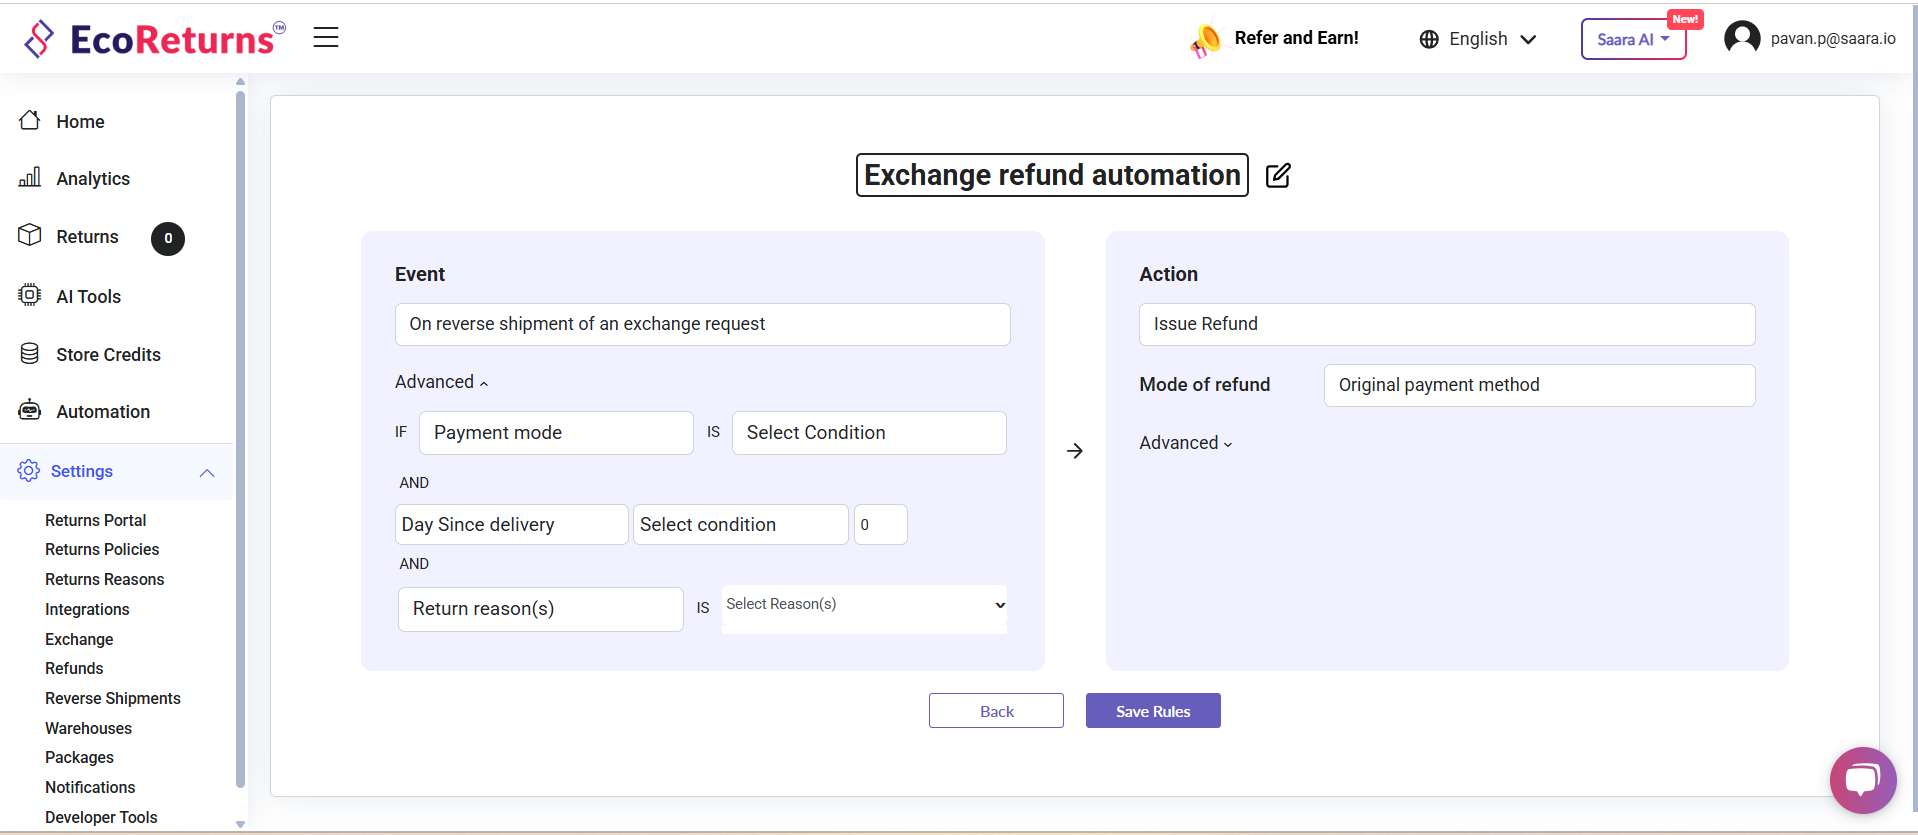Click the Analytics bar chart icon

(x=30, y=178)
